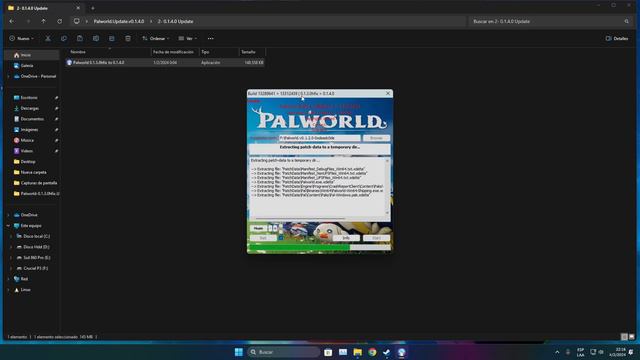This screenshot has height=360, width=640.
Task: Click the Palworld patcher taskbar icon
Action: (x=402, y=352)
